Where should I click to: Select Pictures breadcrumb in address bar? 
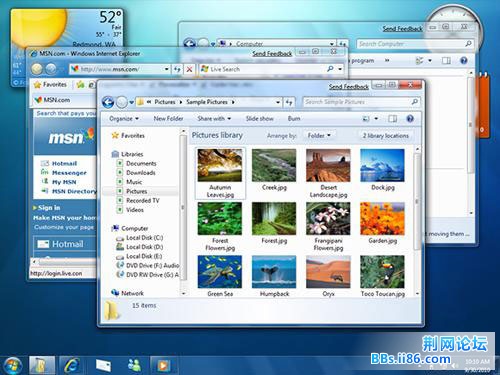(165, 102)
